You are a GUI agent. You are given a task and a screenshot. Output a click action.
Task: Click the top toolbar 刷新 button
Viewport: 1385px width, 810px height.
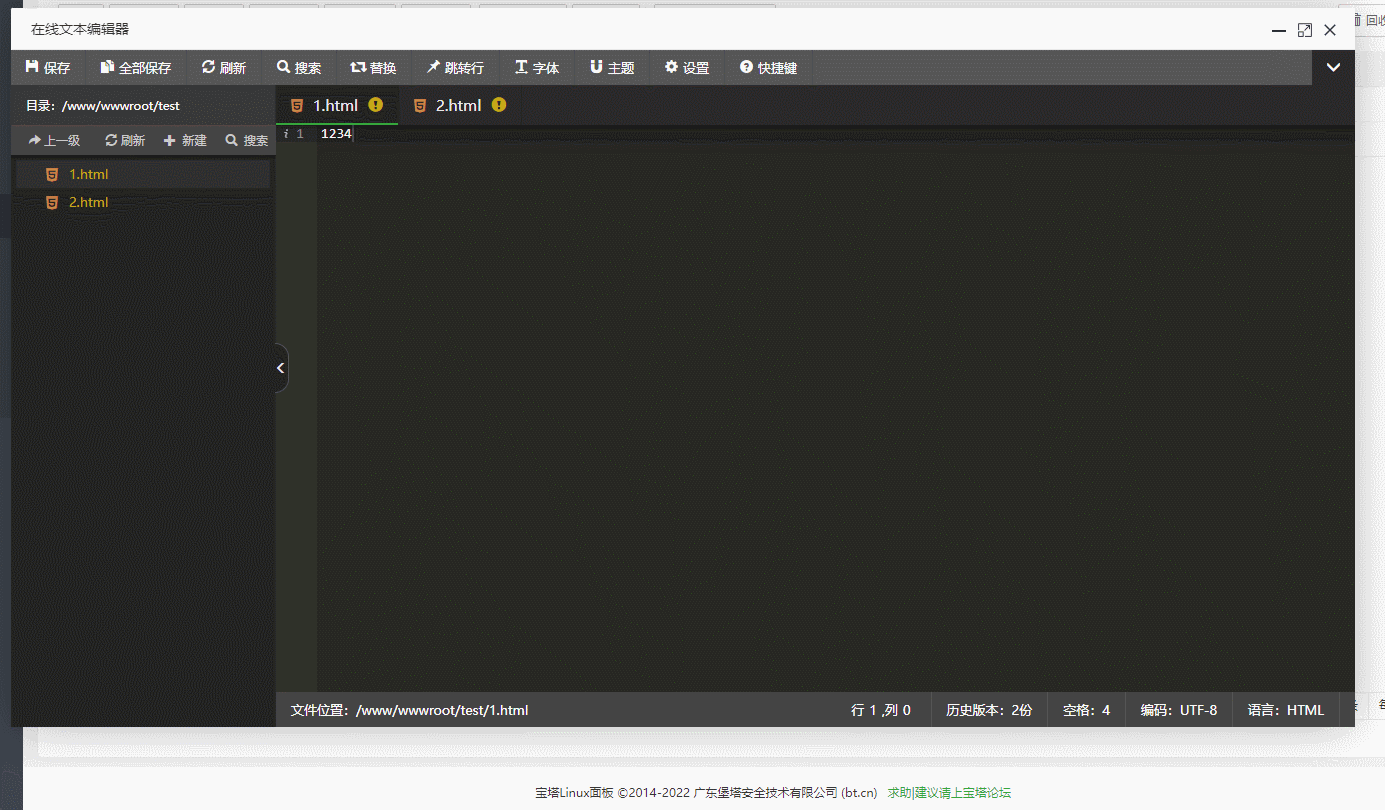224,68
